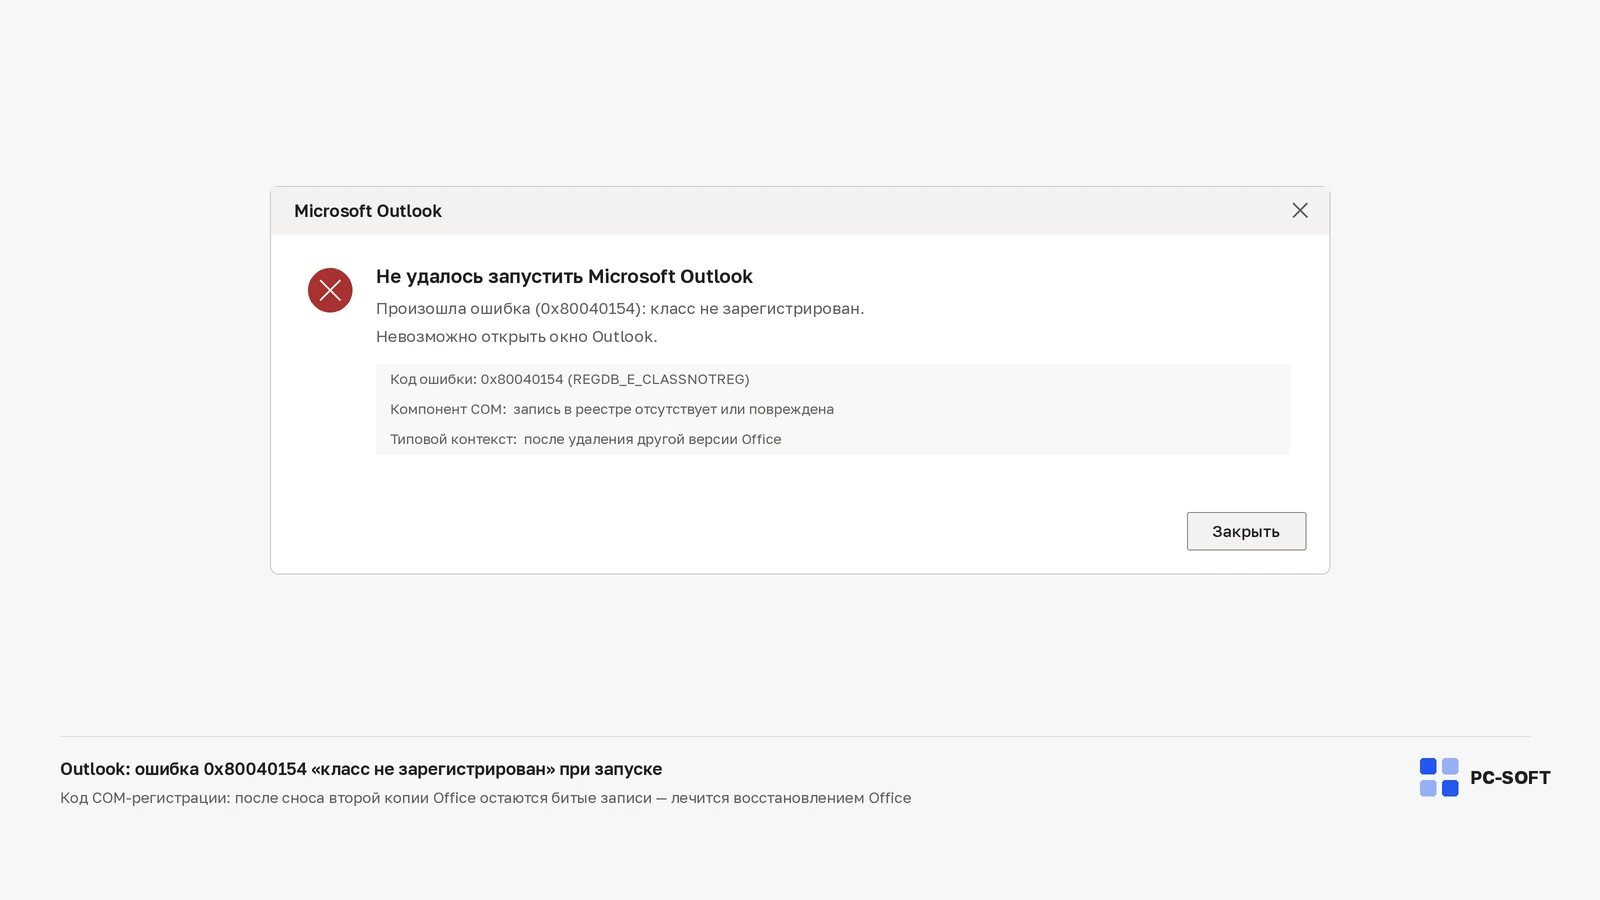The image size is (1600, 900).
Task: Click the red error icon
Action: (x=330, y=290)
